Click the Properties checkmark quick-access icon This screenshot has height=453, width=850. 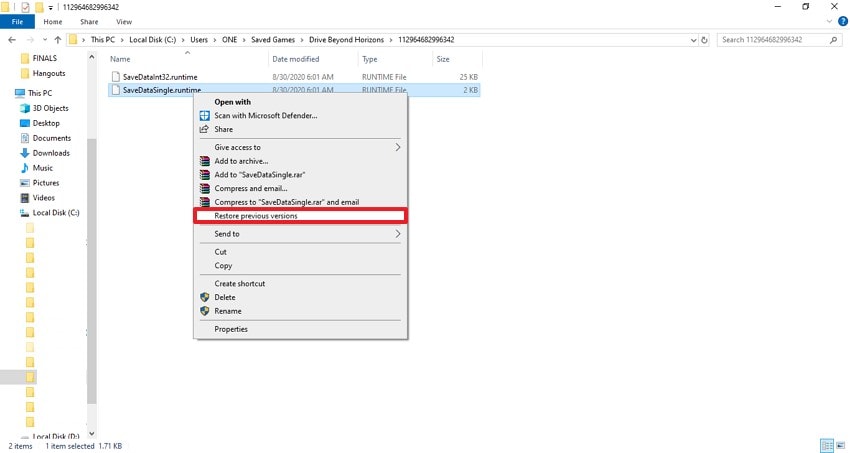[25, 7]
